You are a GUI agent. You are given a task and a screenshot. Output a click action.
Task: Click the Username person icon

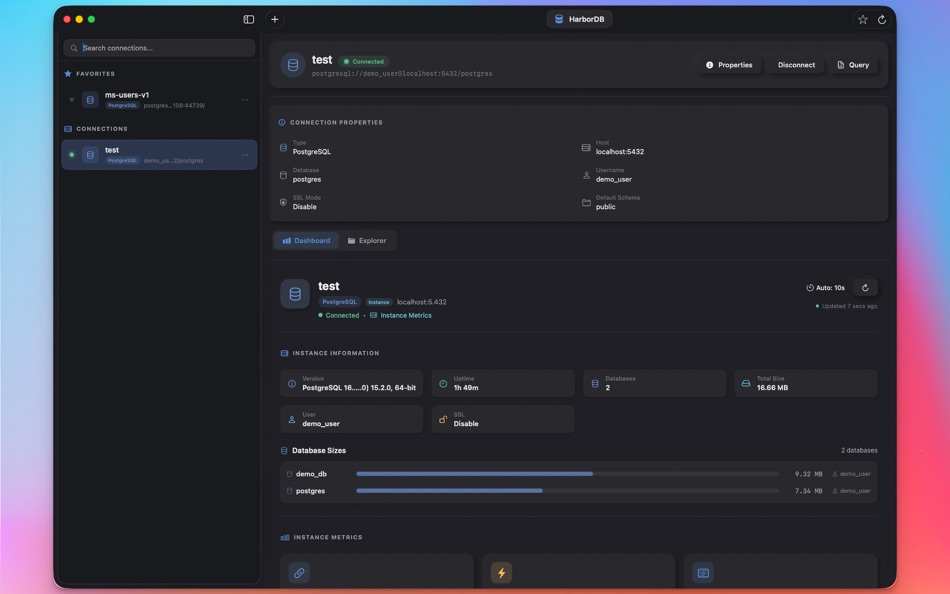click(x=586, y=175)
